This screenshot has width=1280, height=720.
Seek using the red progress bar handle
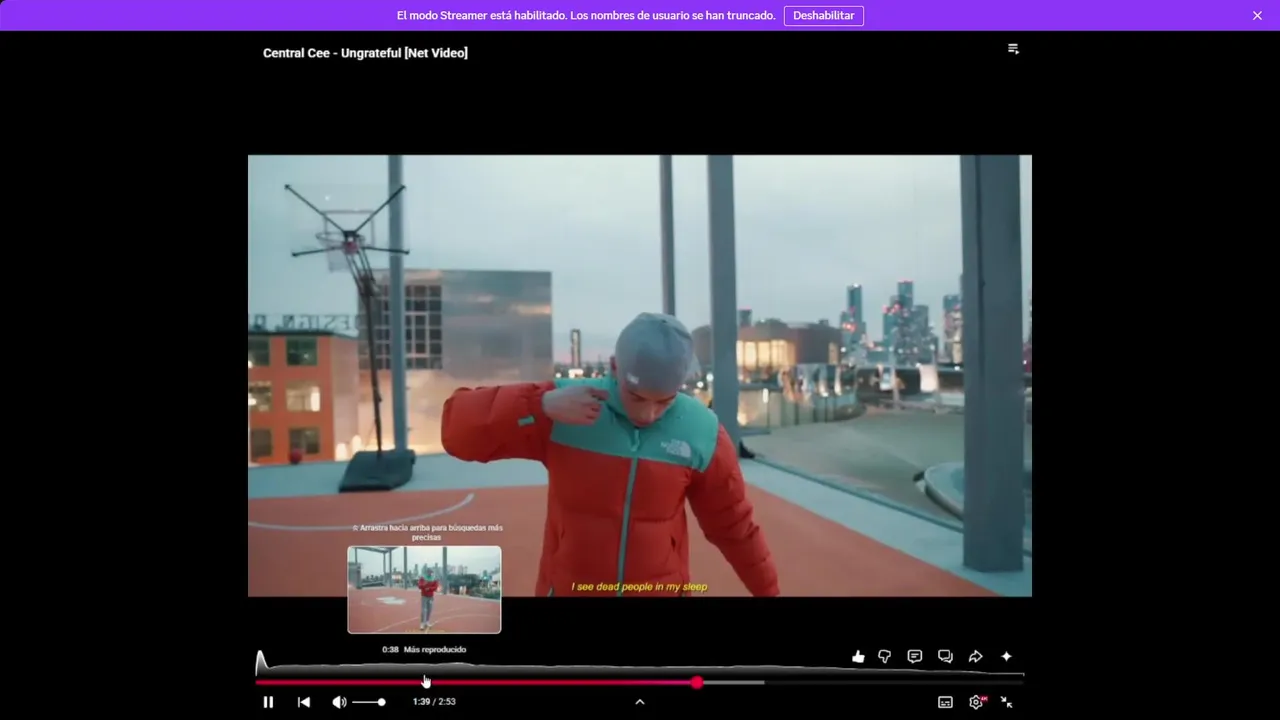point(697,683)
